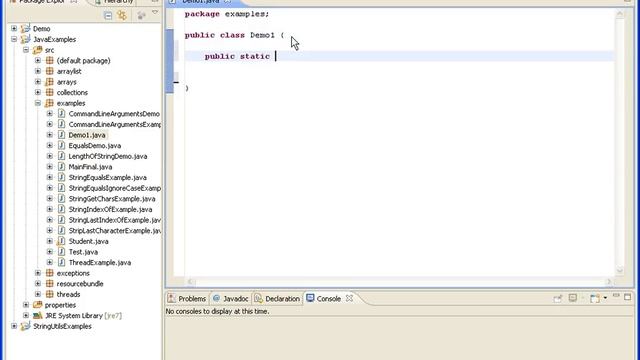
Task: Click the editor vertical scrollbar down arrow
Action: click(620, 270)
